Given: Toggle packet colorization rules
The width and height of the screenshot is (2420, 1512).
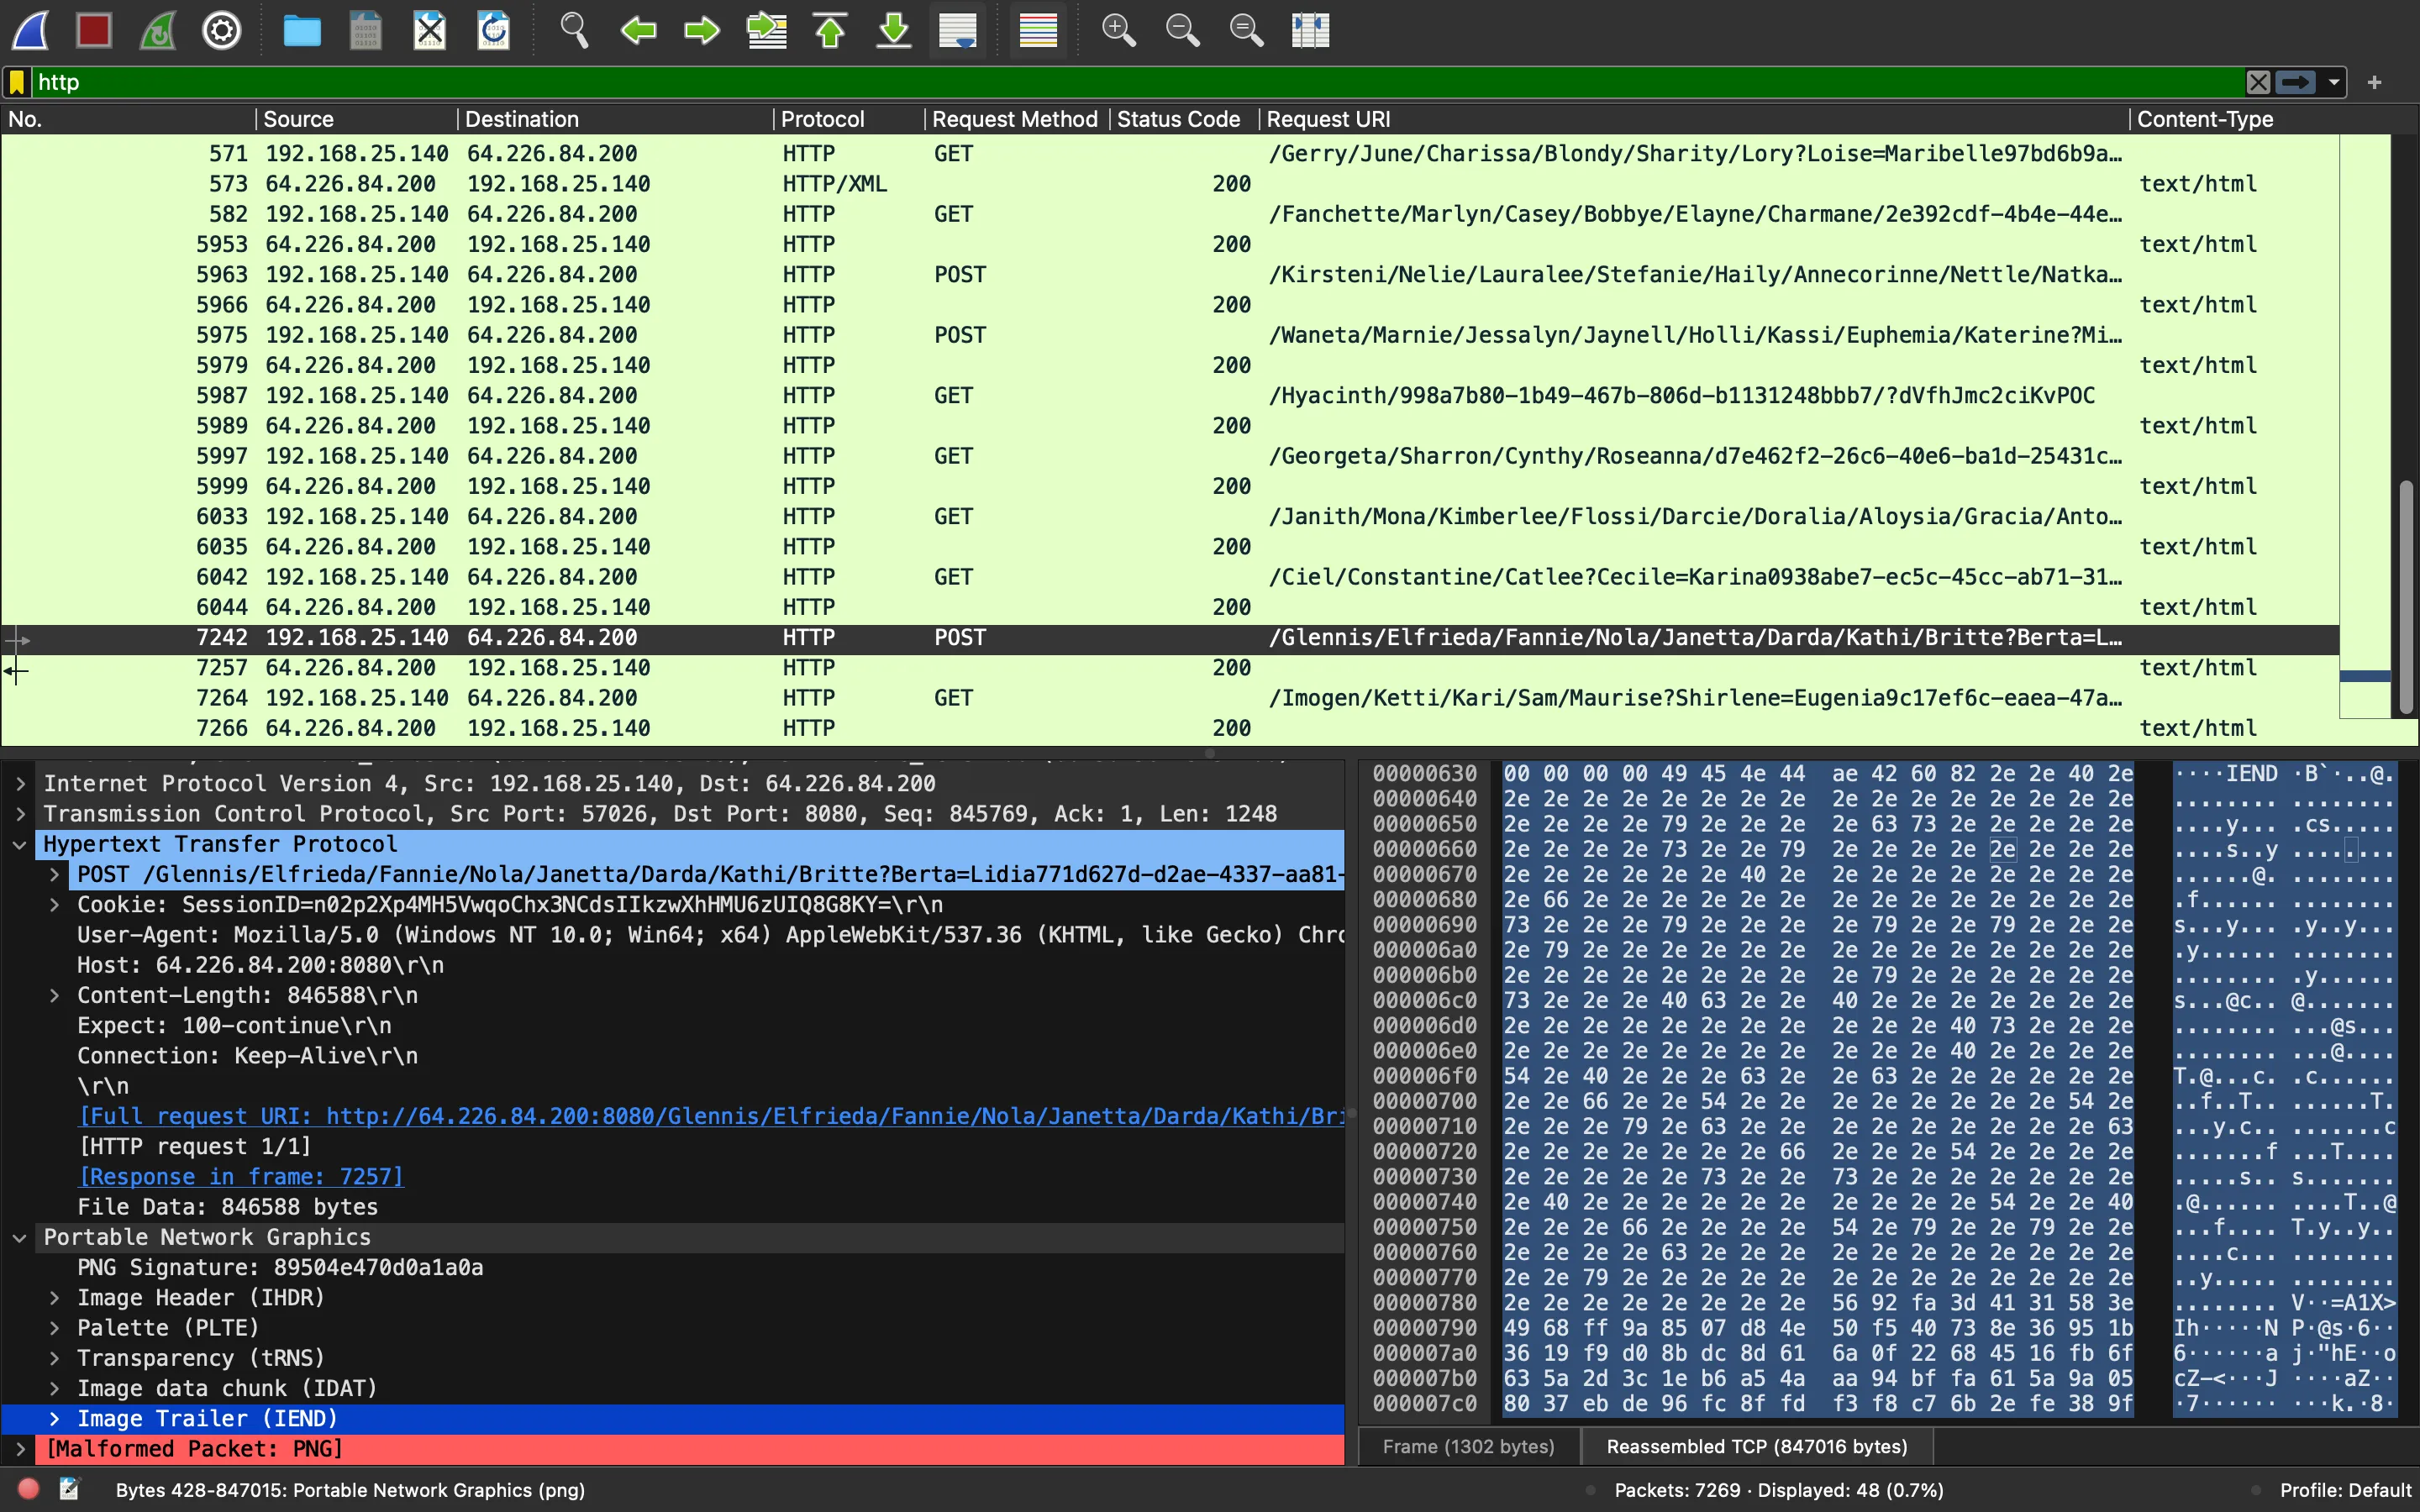Looking at the screenshot, I should 1038,30.
